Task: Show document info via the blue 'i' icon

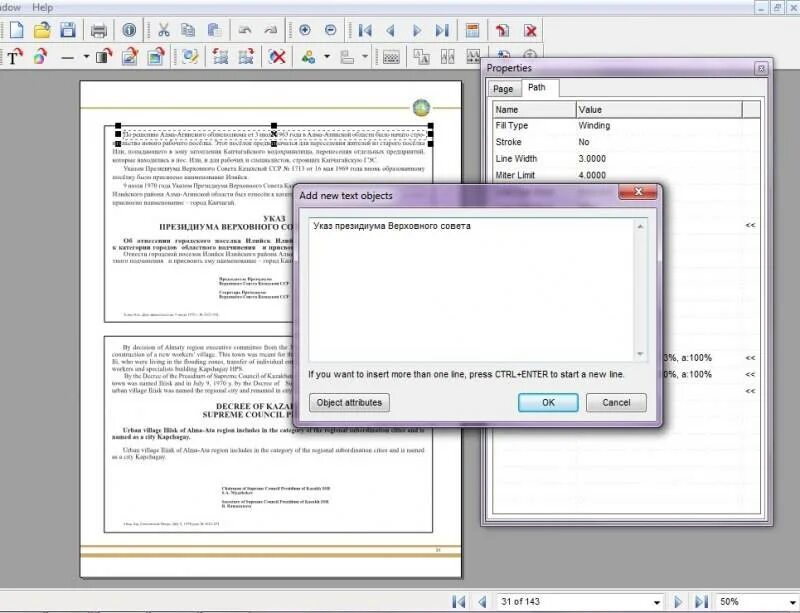Action: pos(129,31)
